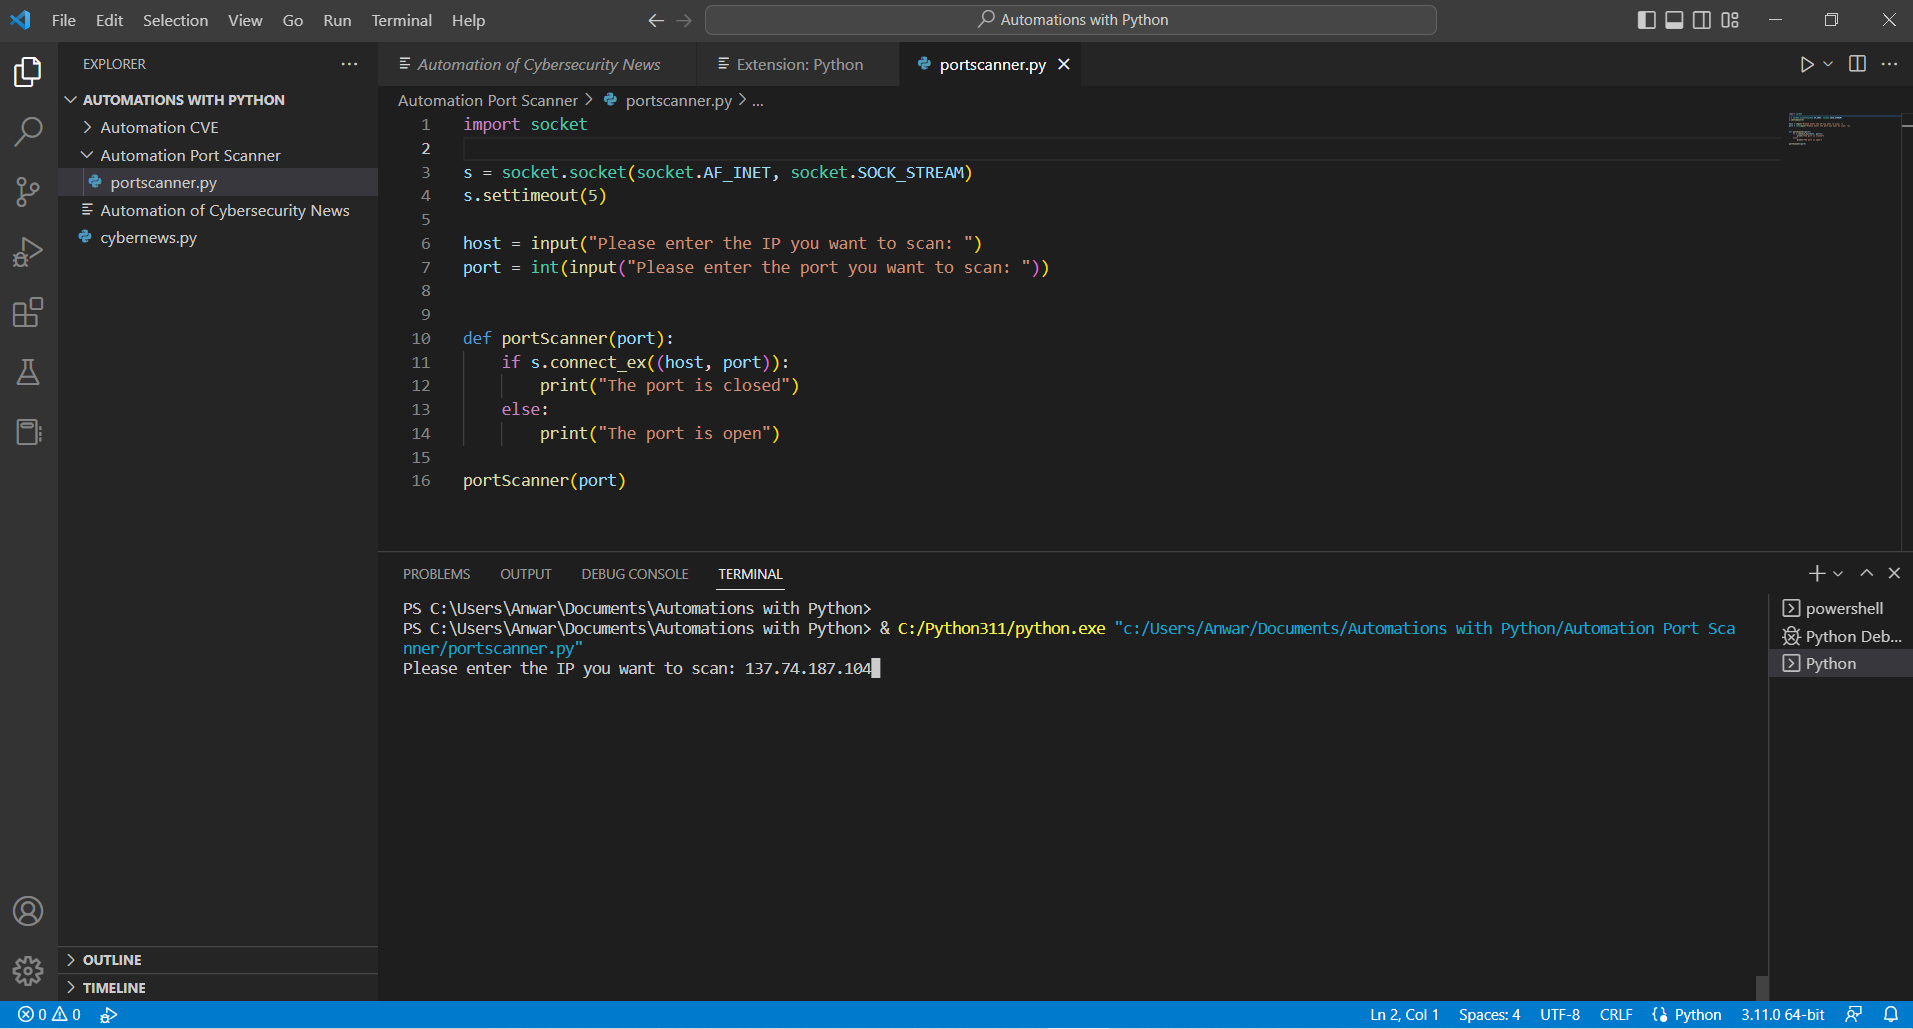The height and width of the screenshot is (1029, 1913).
Task: Switch to the Problems panel tab
Action: point(436,574)
